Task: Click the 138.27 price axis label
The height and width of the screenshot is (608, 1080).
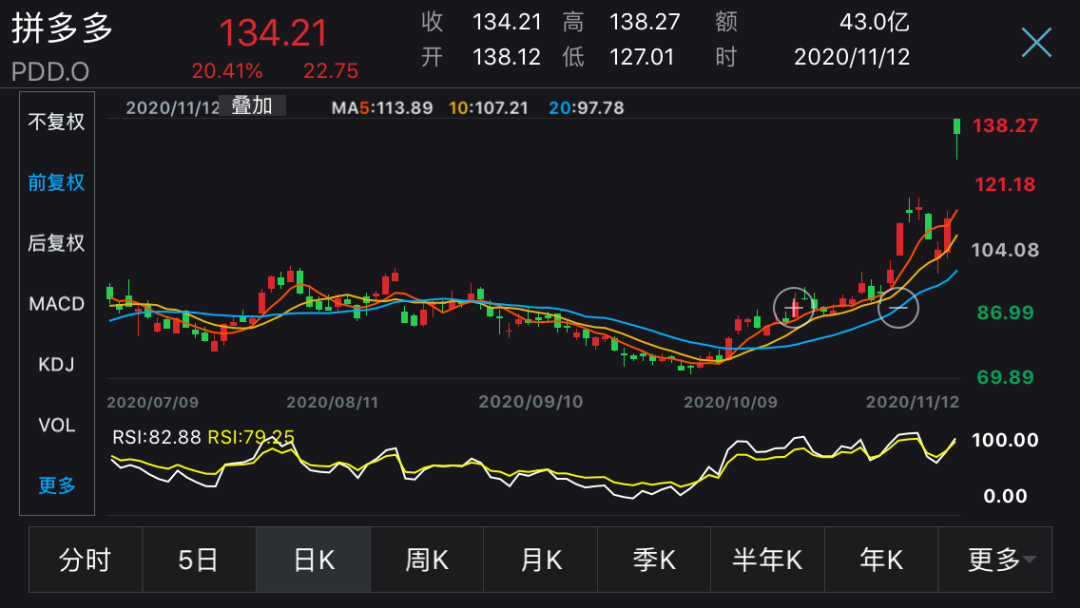Action: (1005, 126)
